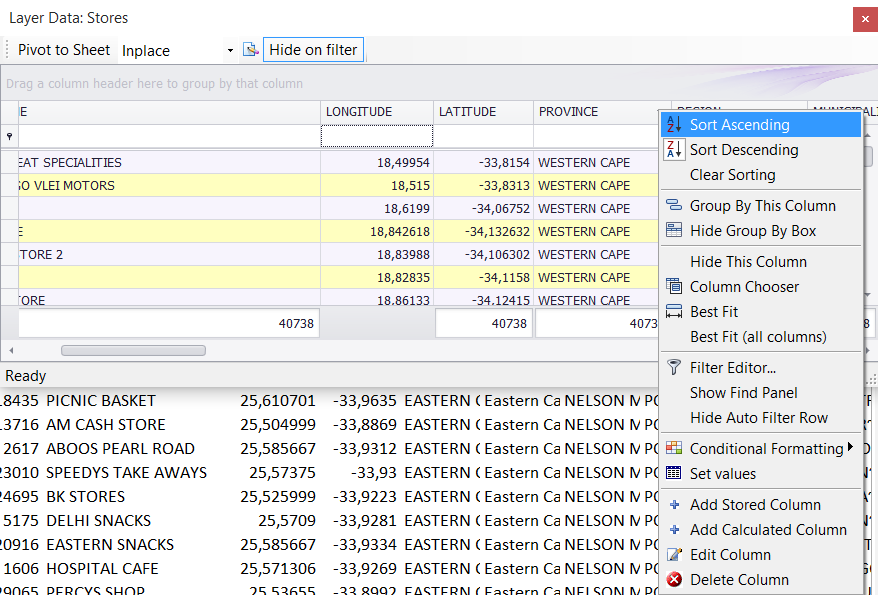This screenshot has height=595, width=878.
Task: Click the Group By This Column icon
Action: [674, 205]
